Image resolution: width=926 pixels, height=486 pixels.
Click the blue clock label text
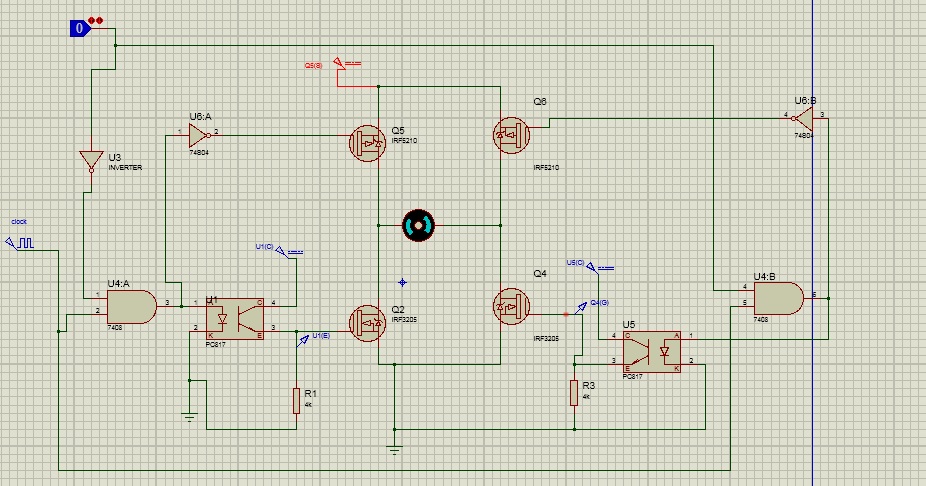(19, 221)
